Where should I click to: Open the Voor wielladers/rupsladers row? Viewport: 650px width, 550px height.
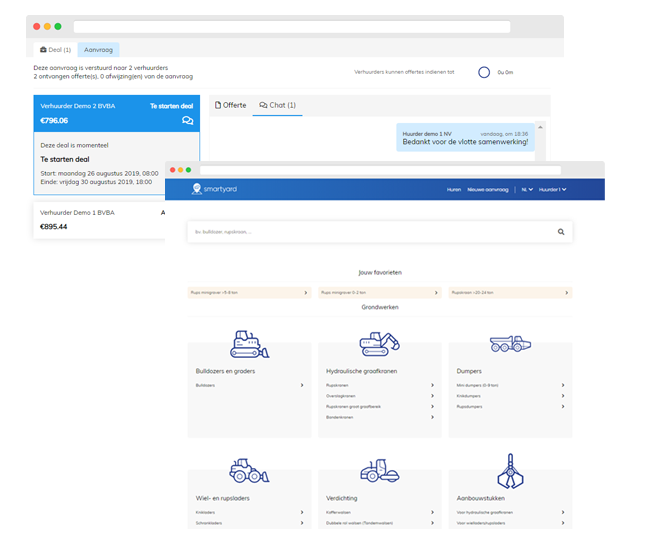pyautogui.click(x=510, y=523)
